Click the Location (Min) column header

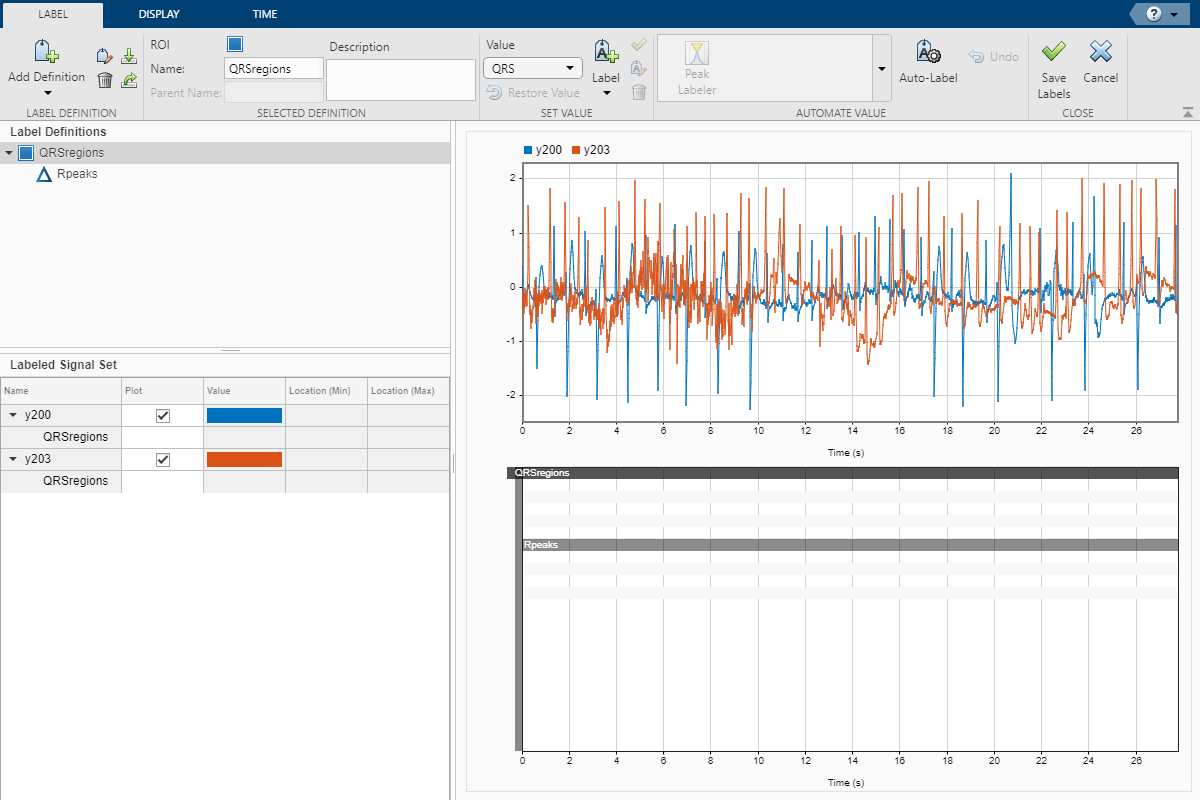pos(326,390)
